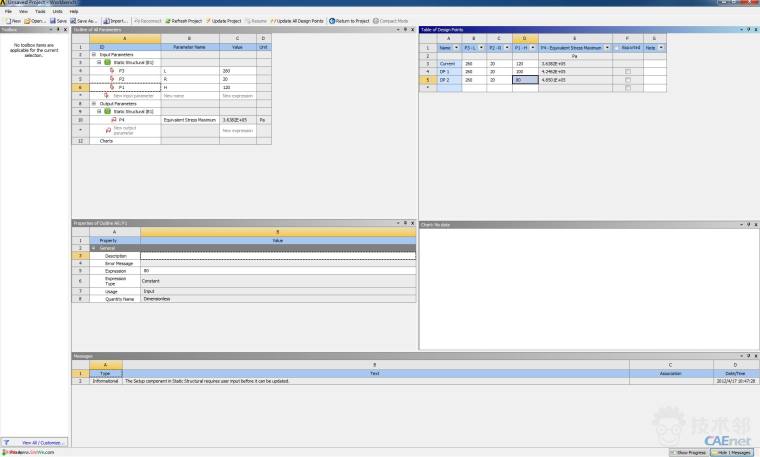Check the Exported box for DP 1

tap(628, 72)
